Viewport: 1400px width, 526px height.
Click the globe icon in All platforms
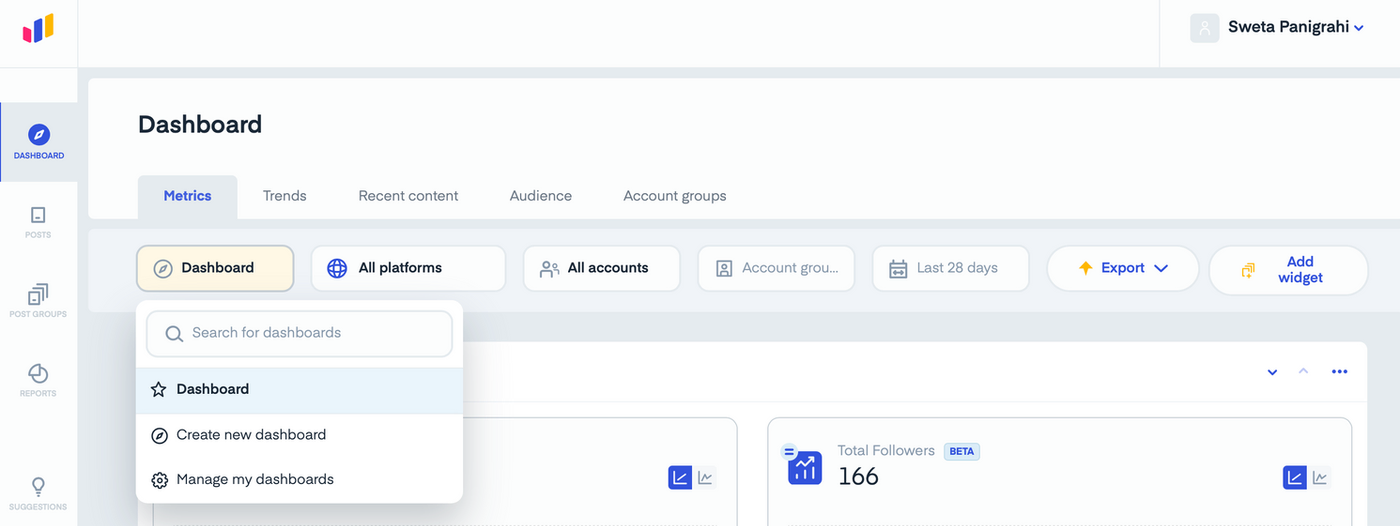pos(338,268)
